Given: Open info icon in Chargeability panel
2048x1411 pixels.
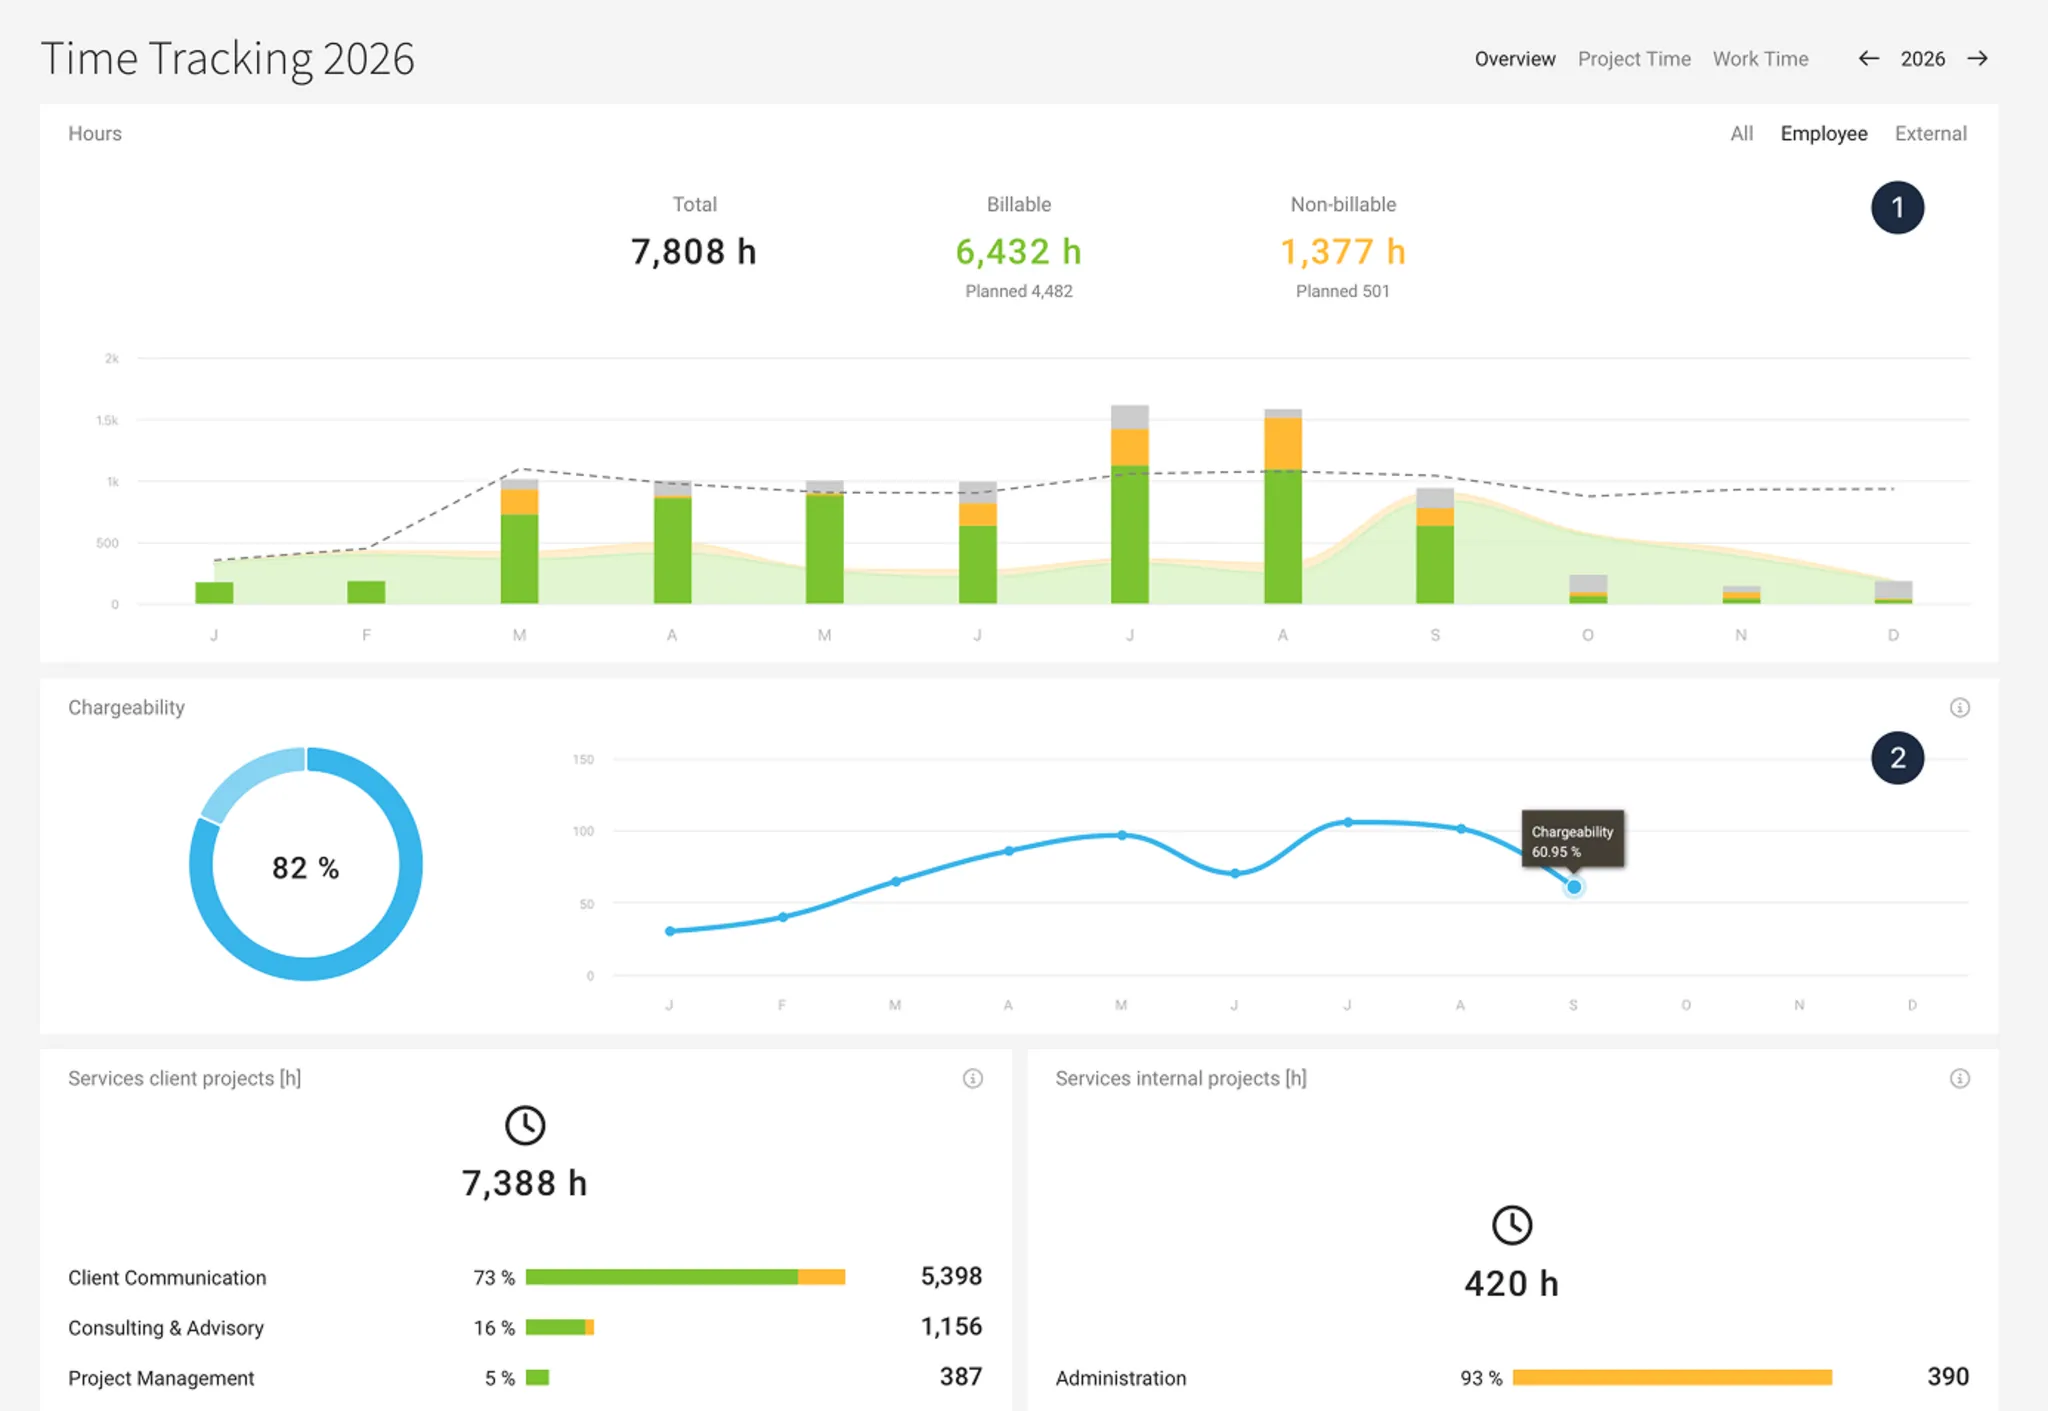Looking at the screenshot, I should coord(1959,708).
